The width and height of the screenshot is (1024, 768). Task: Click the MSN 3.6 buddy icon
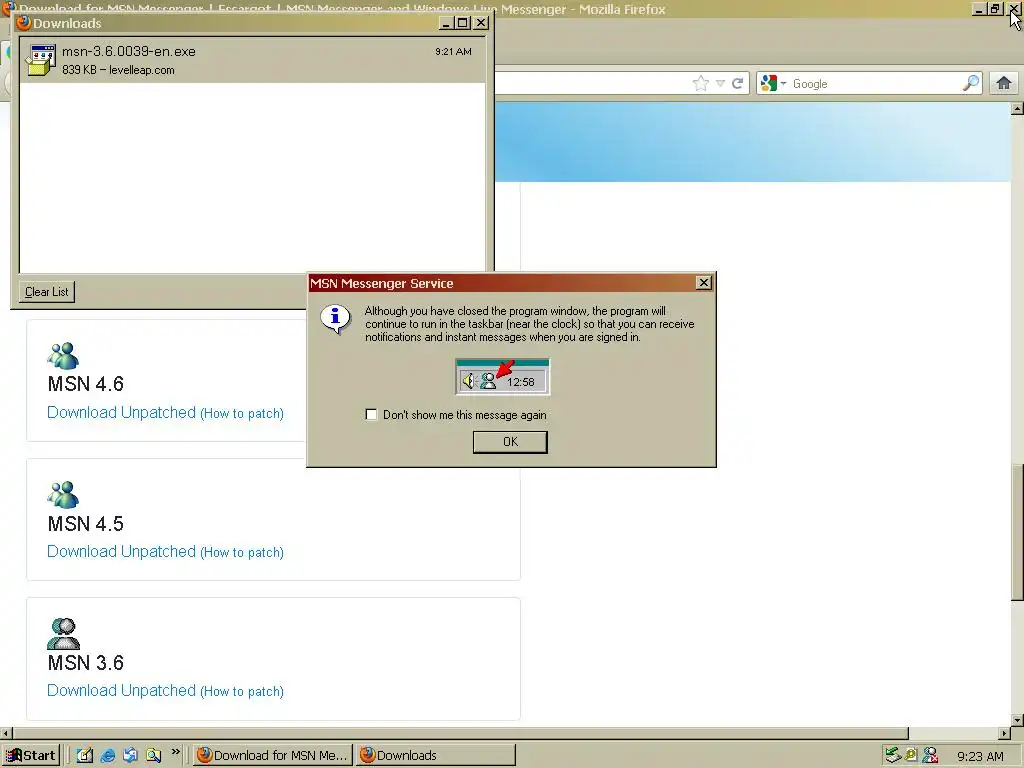point(63,634)
